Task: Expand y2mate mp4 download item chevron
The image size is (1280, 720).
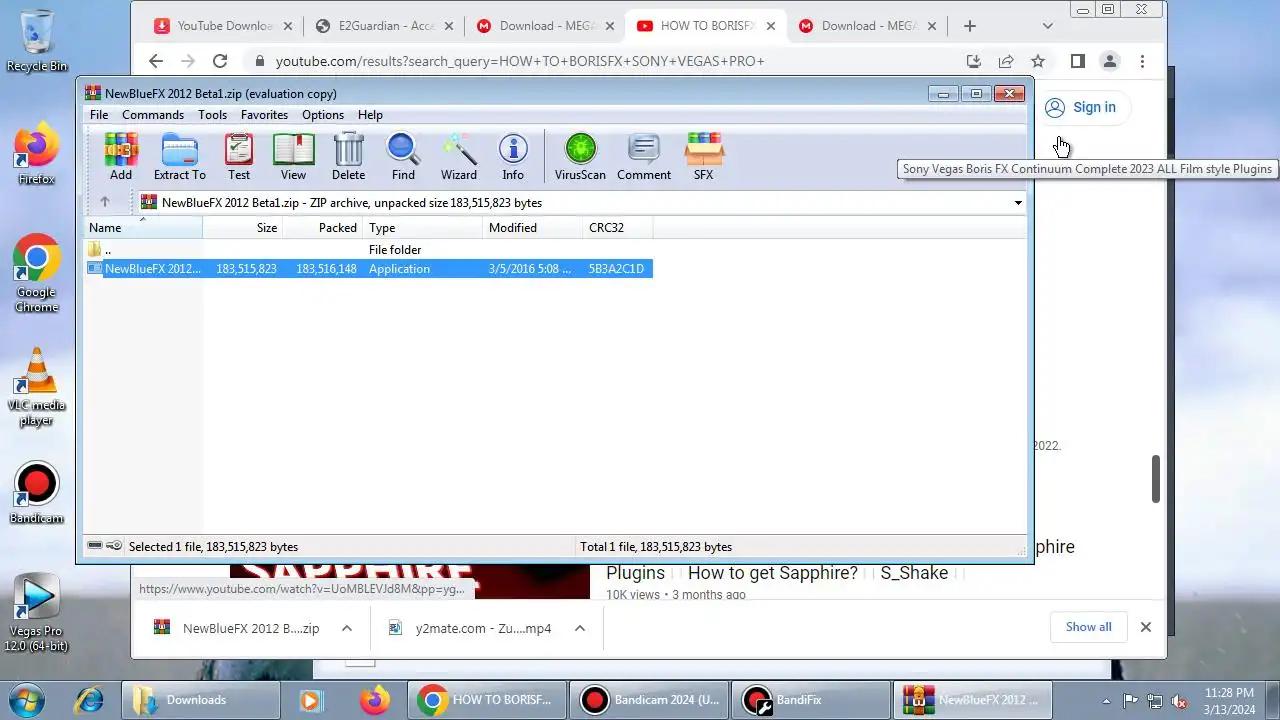Action: [580, 628]
